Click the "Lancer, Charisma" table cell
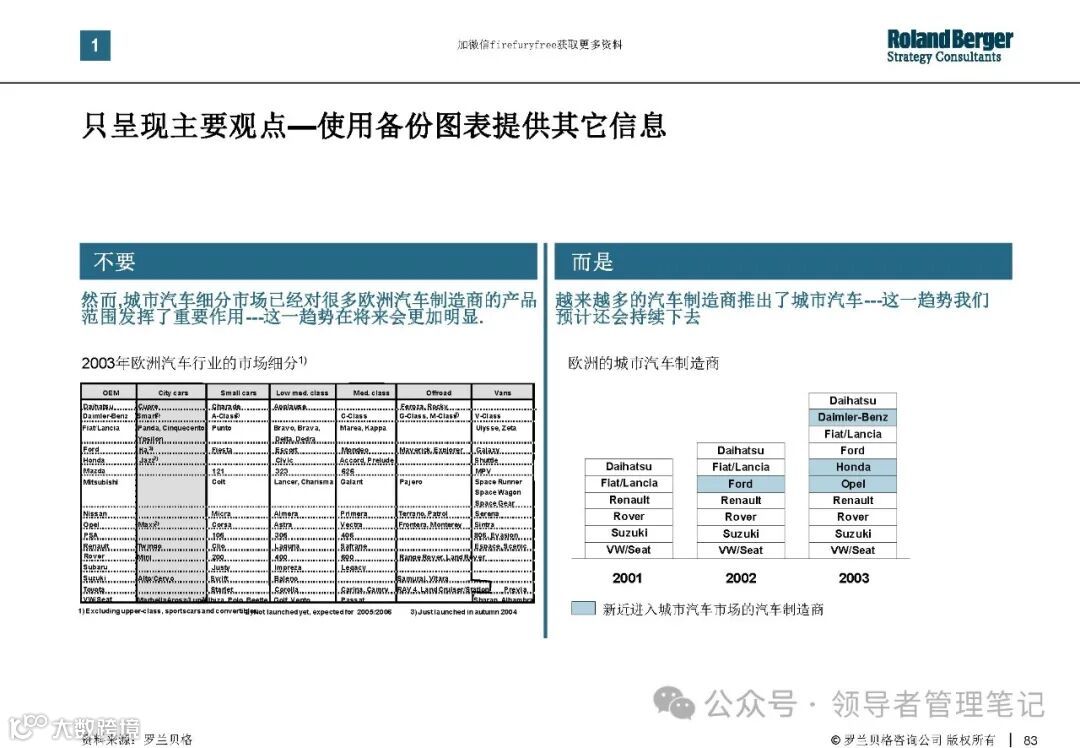The width and height of the screenshot is (1080, 748). tap(304, 482)
